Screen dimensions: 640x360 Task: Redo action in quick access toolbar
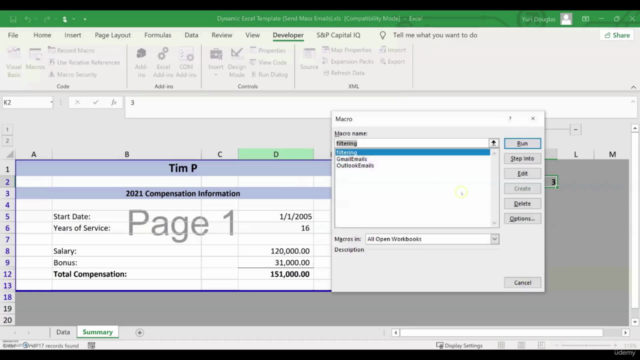(47, 19)
